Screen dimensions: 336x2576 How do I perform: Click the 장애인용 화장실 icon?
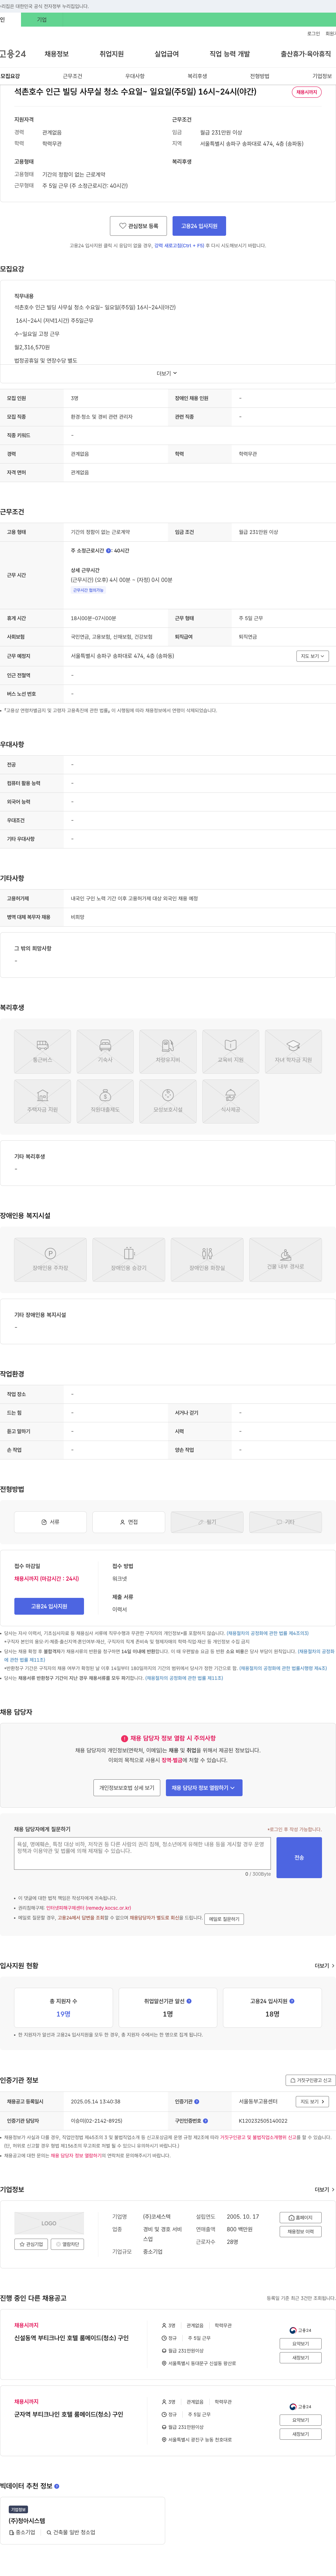pyautogui.click(x=207, y=1260)
